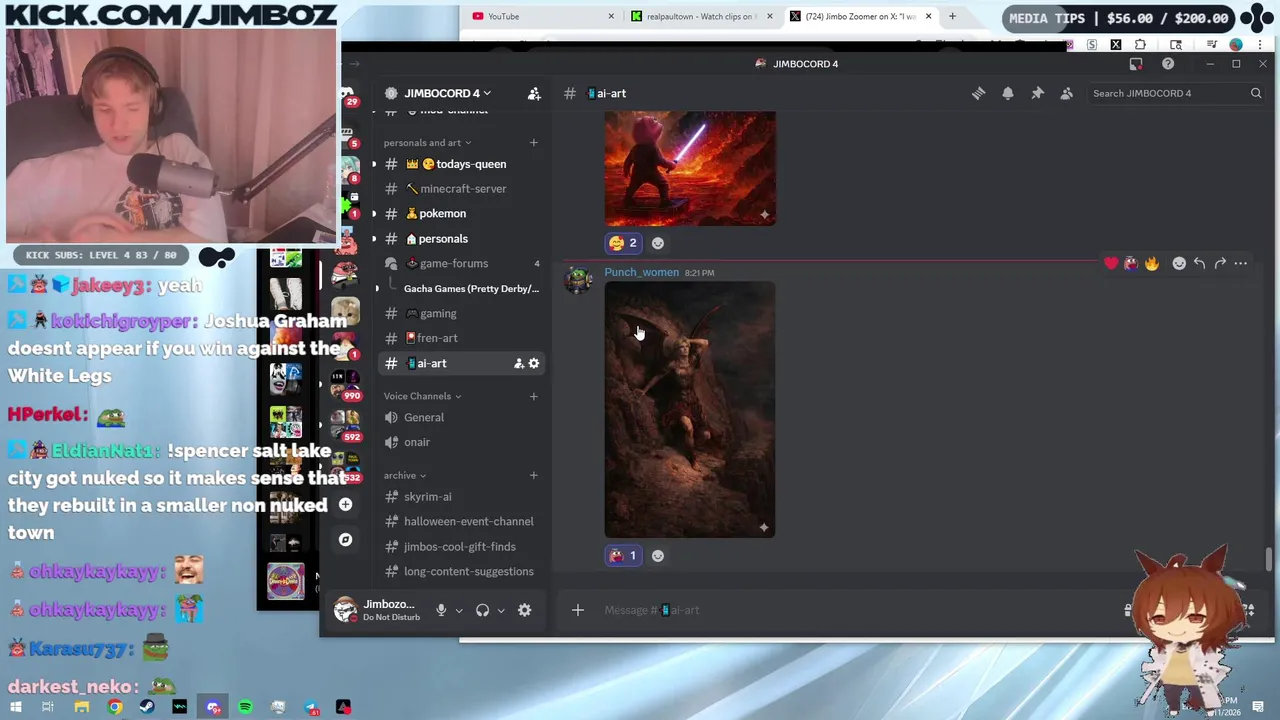Open Spotify from the Windows taskbar

point(245,707)
